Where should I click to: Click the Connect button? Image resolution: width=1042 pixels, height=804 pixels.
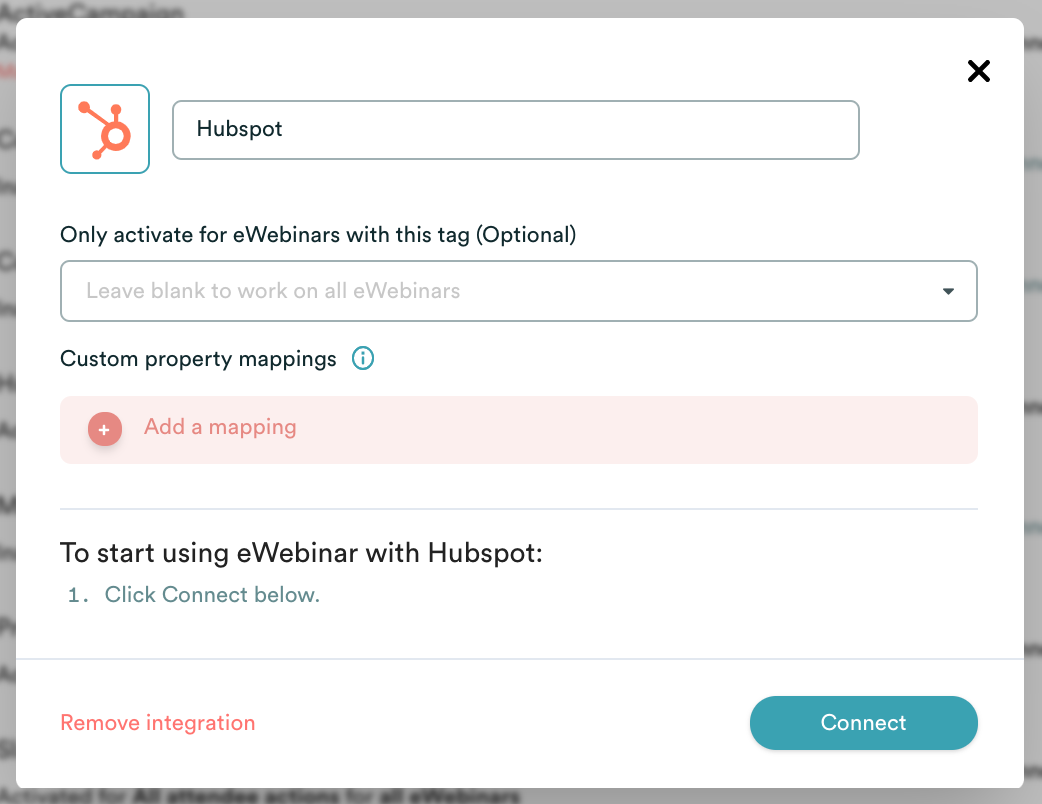point(863,722)
